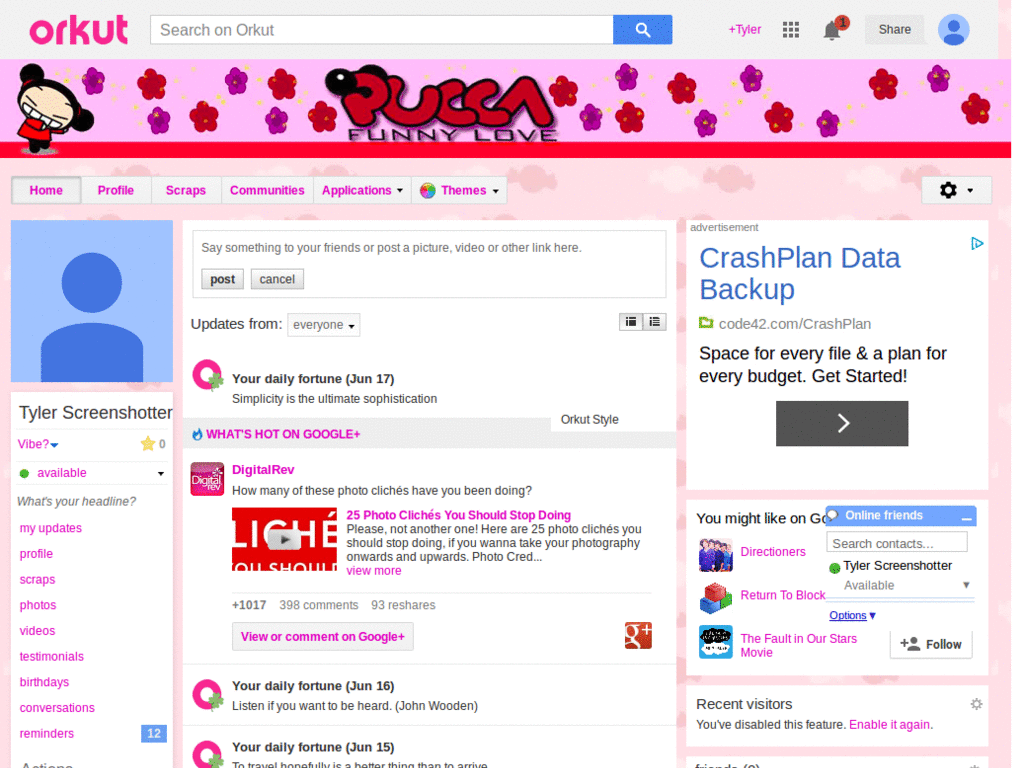Click the Orkut logo
Viewport: 1024px width, 768px height.
(x=78, y=29)
